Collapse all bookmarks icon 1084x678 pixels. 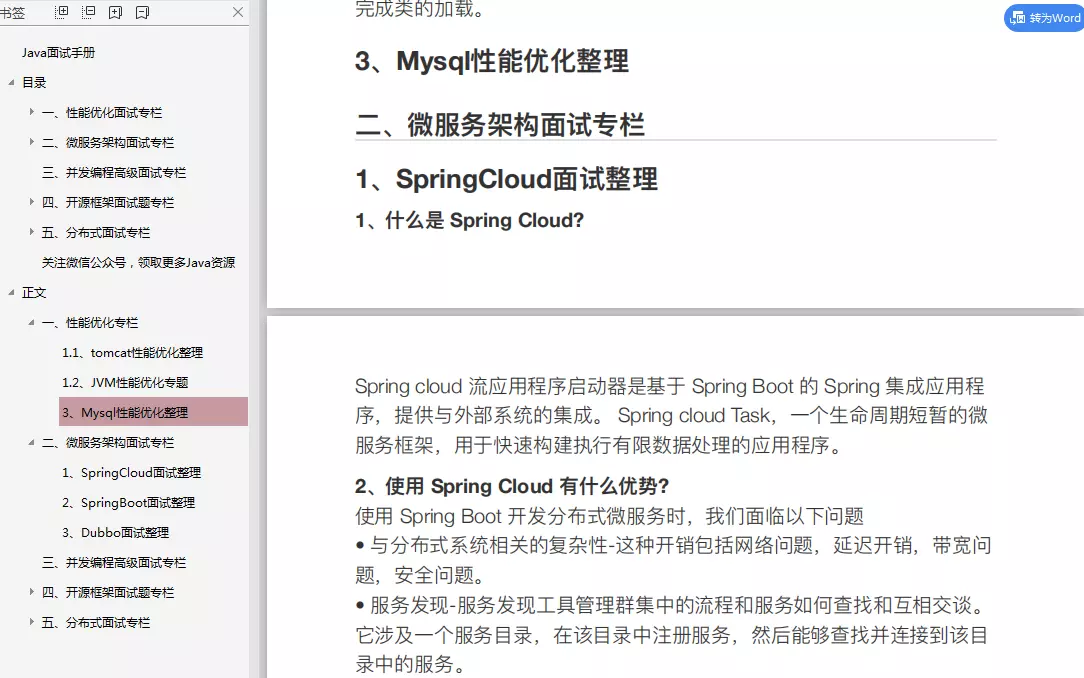click(88, 12)
